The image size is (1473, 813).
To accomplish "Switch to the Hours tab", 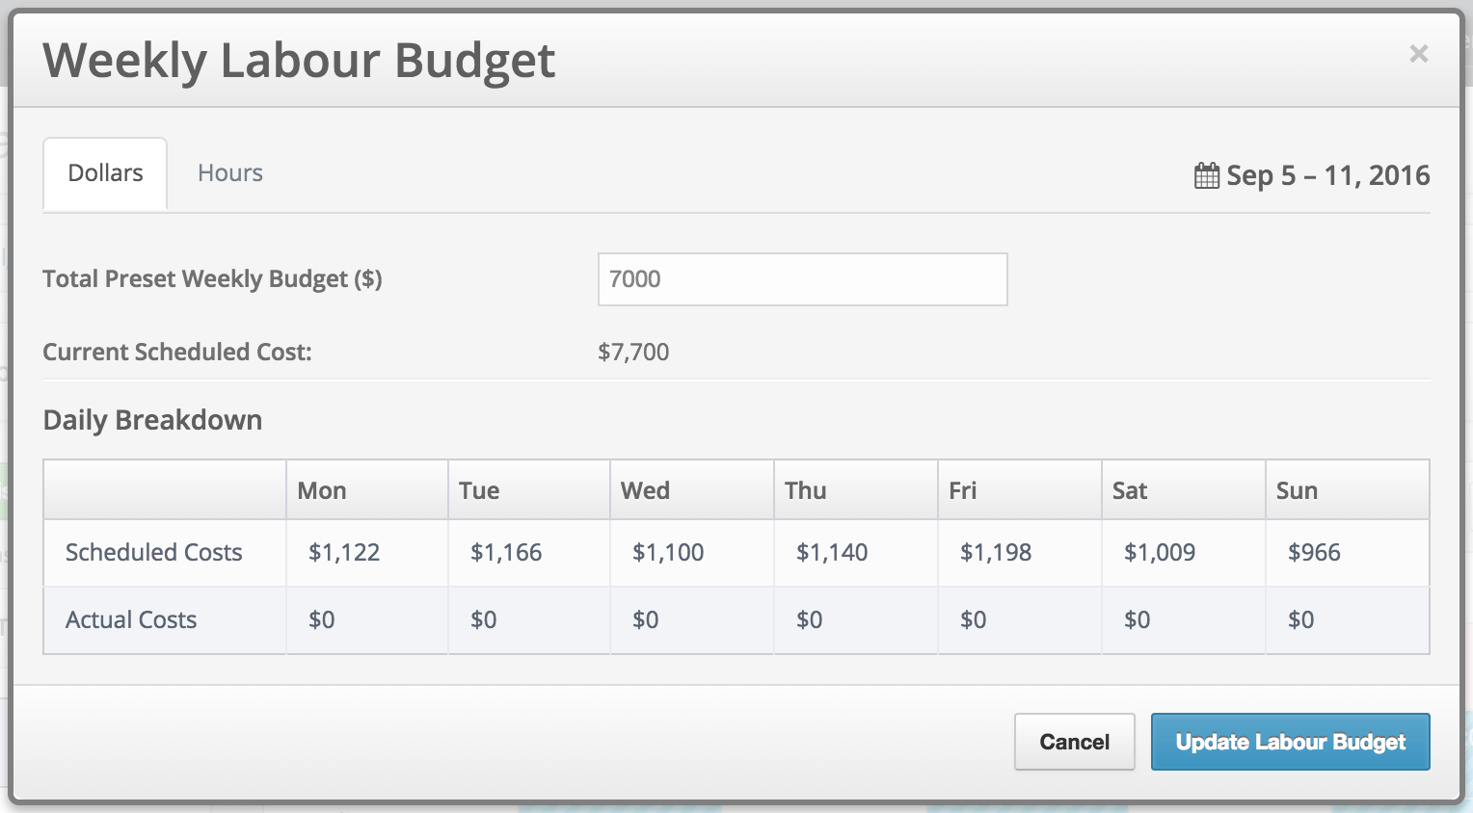I will coord(229,172).
